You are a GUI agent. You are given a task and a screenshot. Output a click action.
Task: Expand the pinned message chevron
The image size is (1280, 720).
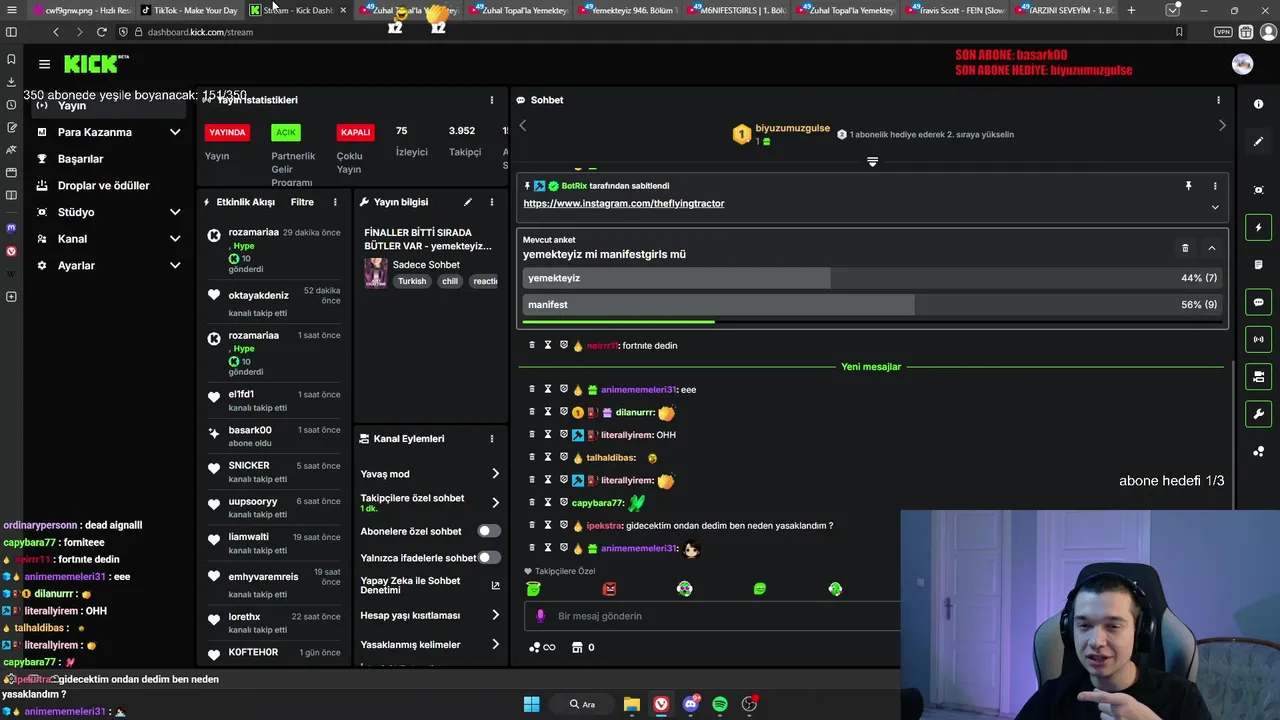[x=1215, y=208]
